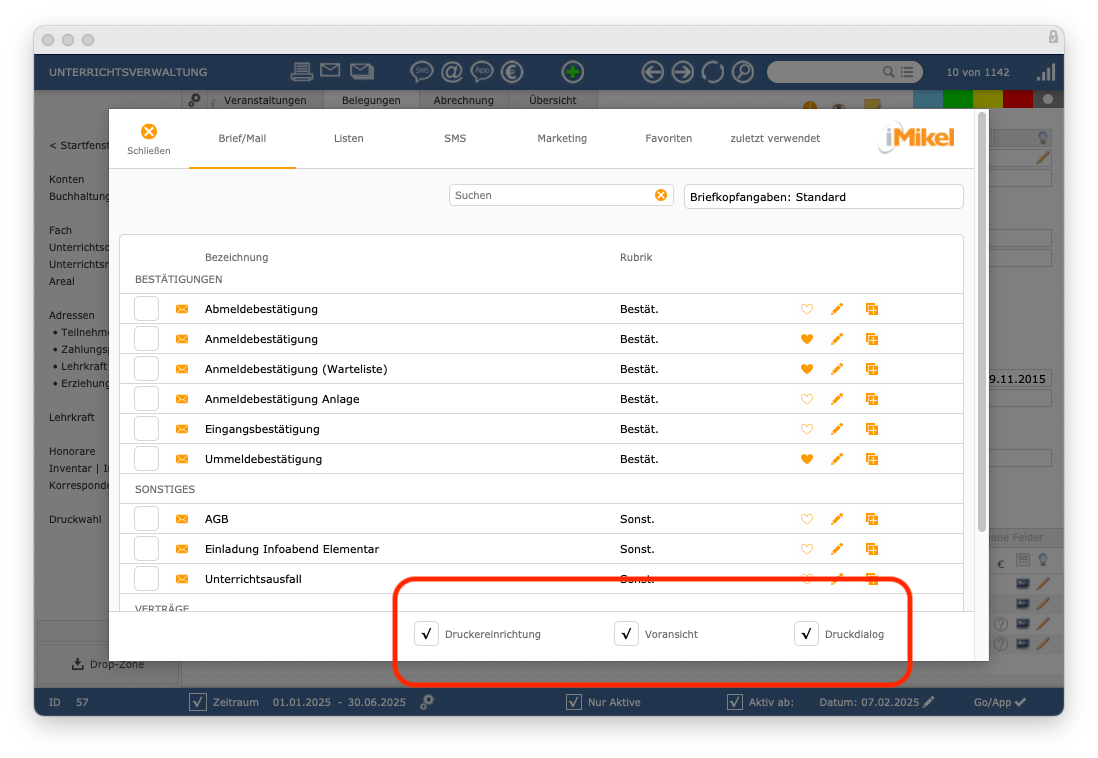Toggle the Voransicht checkbox
The width and height of the screenshot is (1098, 758).
tap(626, 633)
